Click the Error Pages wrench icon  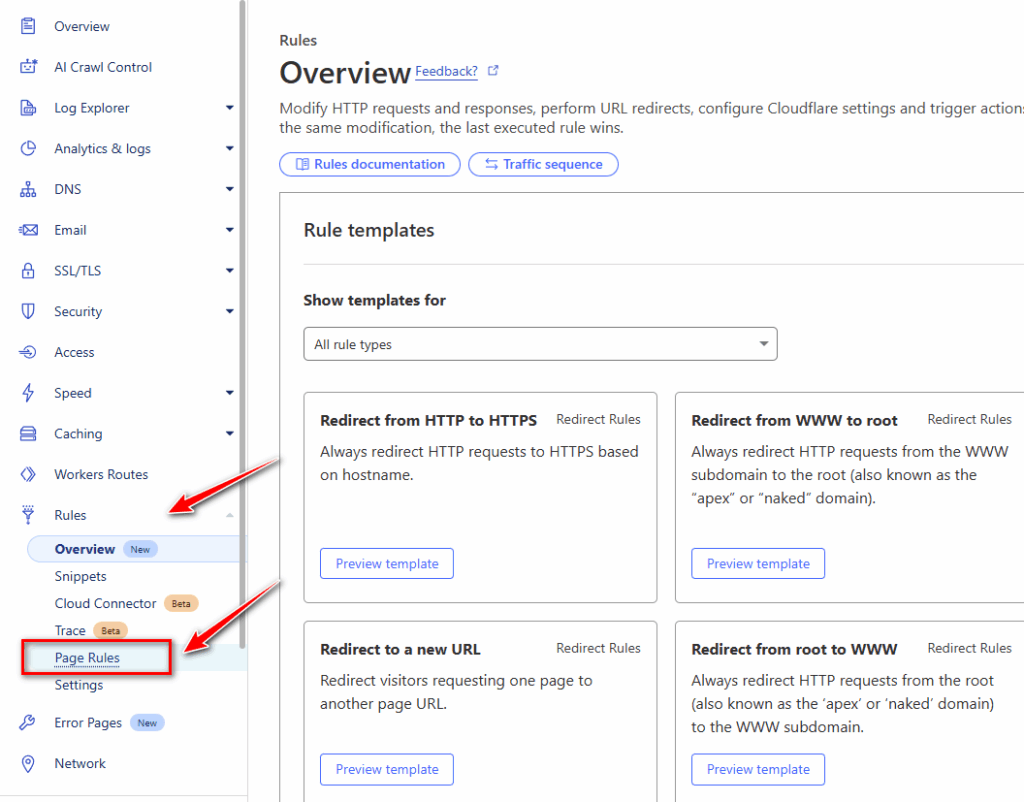[x=29, y=723]
